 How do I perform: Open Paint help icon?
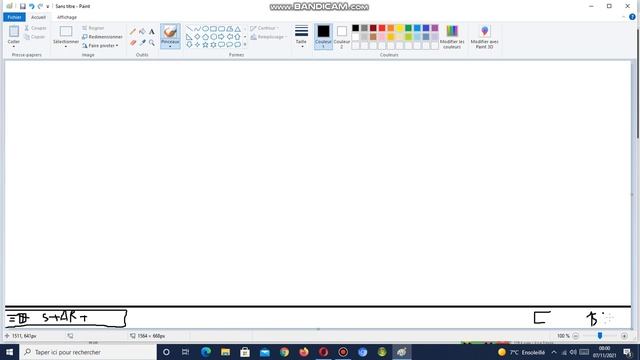pyautogui.click(x=632, y=17)
